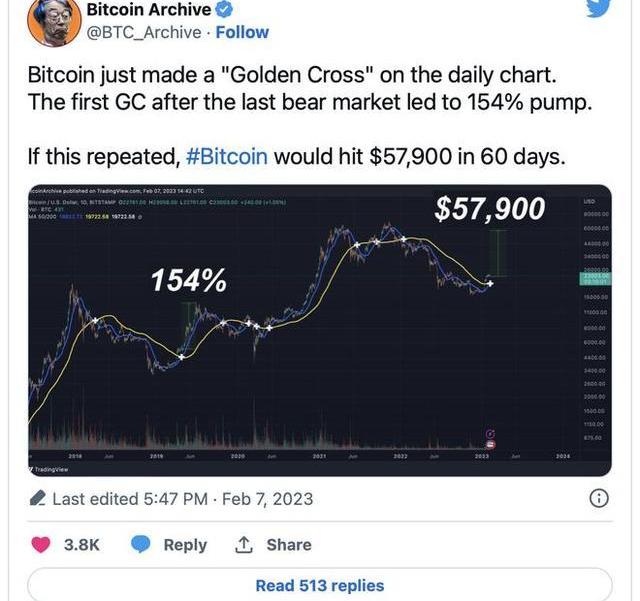Click the 3.8K likes count
The width and height of the screenshot is (640, 601).
[82, 545]
